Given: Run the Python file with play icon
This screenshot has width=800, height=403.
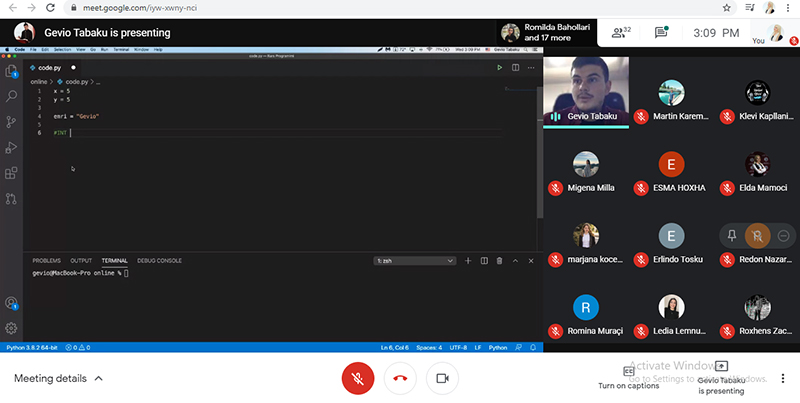Looking at the screenshot, I should pyautogui.click(x=499, y=67).
